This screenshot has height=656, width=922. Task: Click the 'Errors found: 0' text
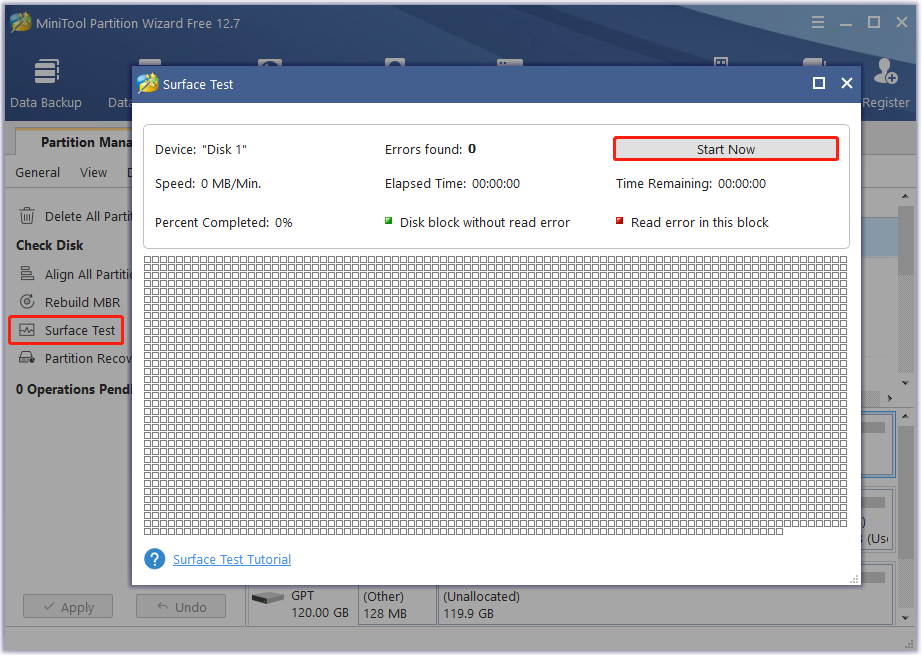click(x=430, y=149)
